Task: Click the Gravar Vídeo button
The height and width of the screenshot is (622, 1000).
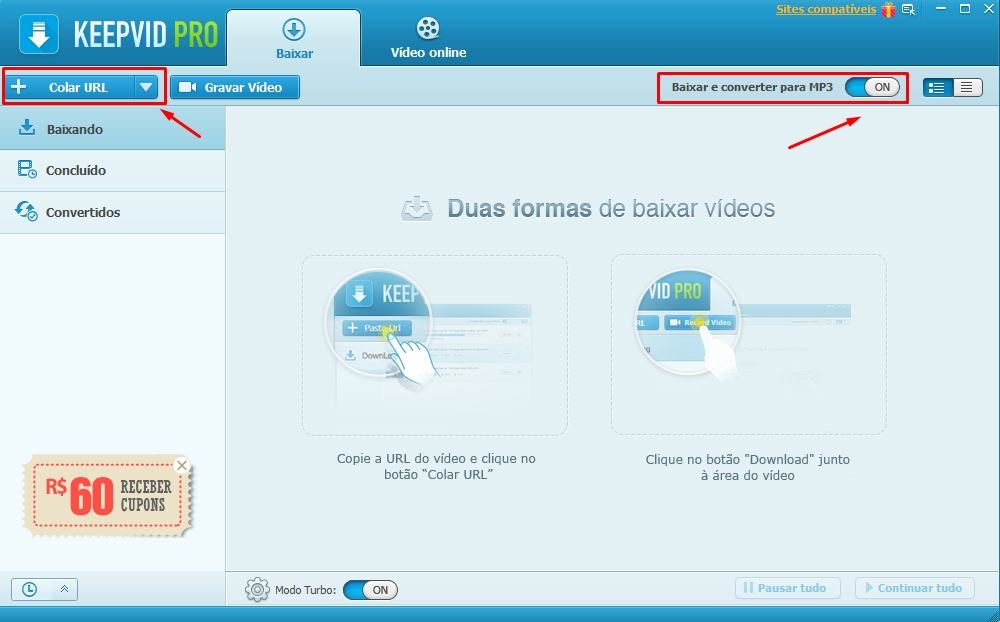Action: click(235, 87)
